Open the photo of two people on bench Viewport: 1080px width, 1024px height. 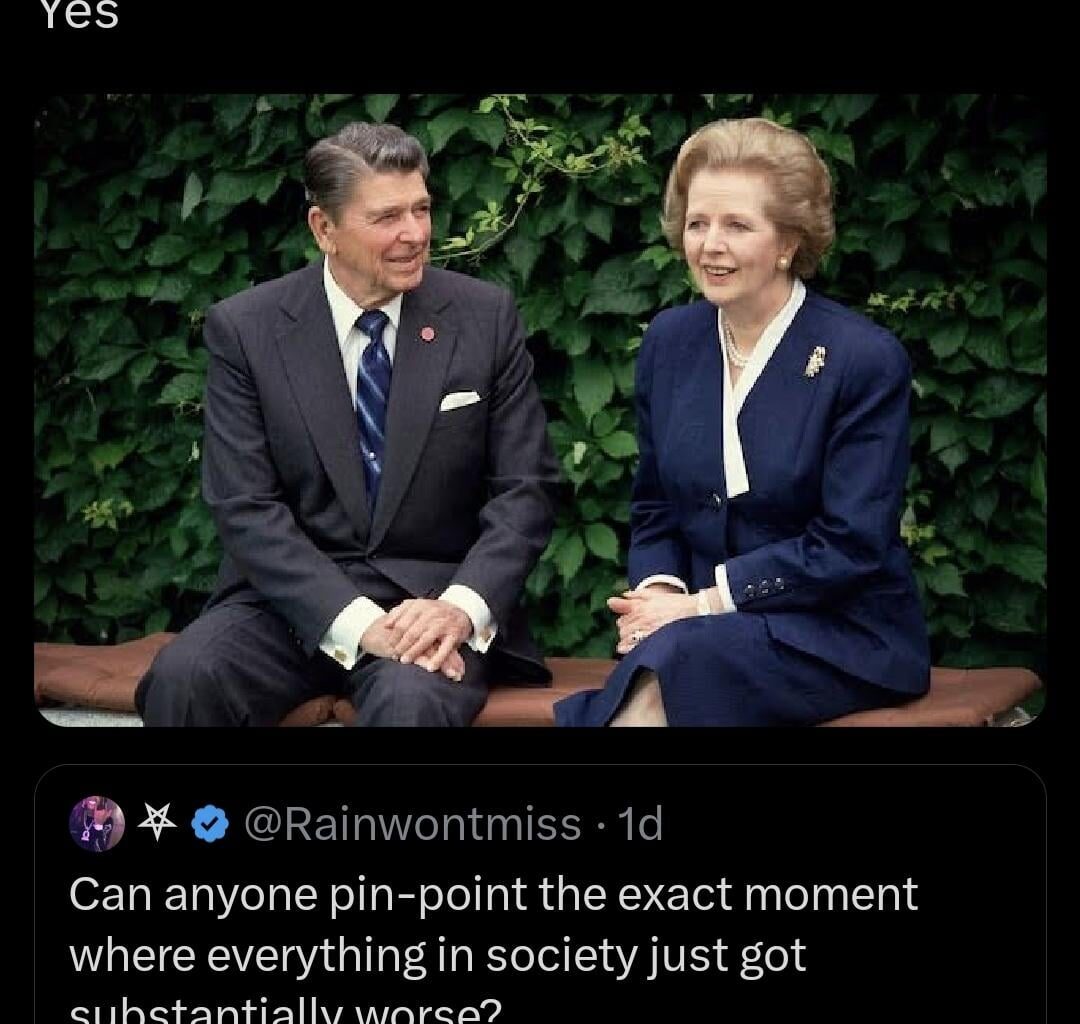[x=540, y=410]
